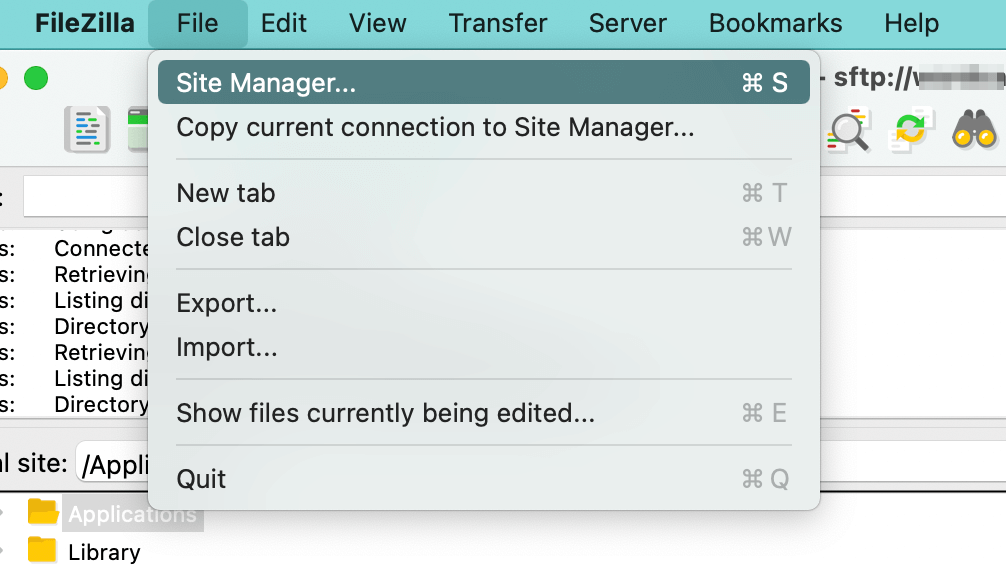The image size is (1006, 572).
Task: Click the Library folder icon
Action: (x=43, y=551)
